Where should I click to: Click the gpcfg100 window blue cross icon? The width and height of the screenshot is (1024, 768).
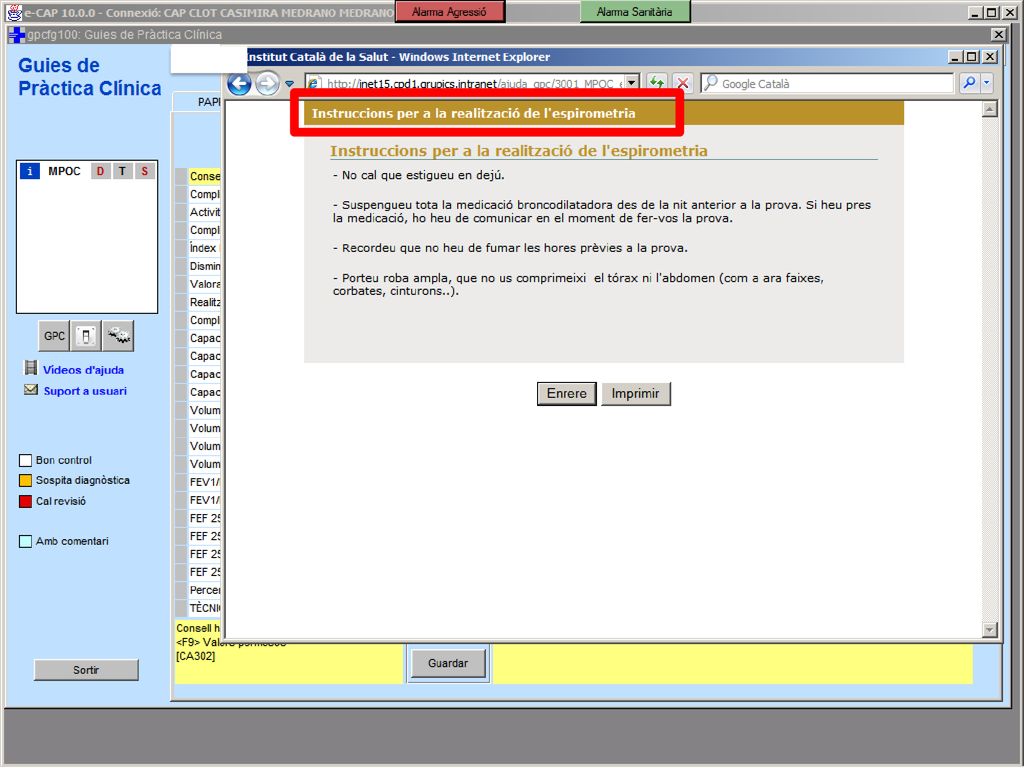pos(16,35)
